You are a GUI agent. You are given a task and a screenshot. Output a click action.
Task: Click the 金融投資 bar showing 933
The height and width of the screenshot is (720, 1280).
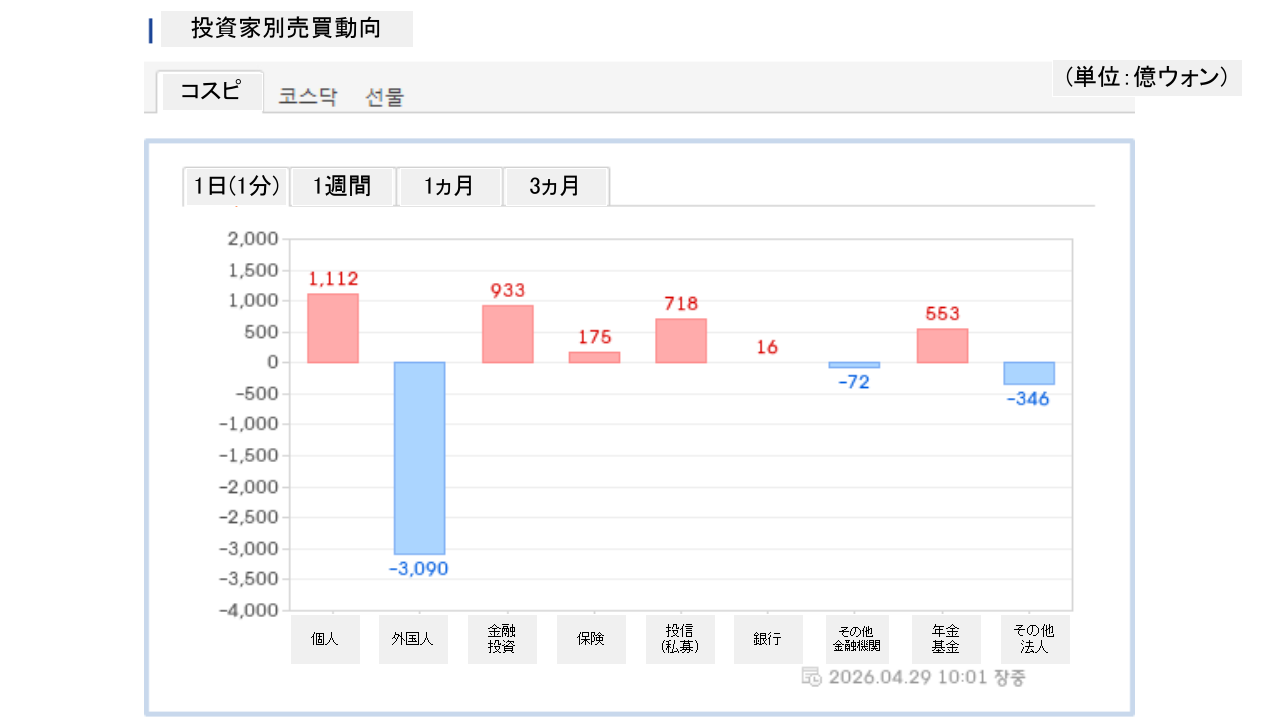[507, 334]
